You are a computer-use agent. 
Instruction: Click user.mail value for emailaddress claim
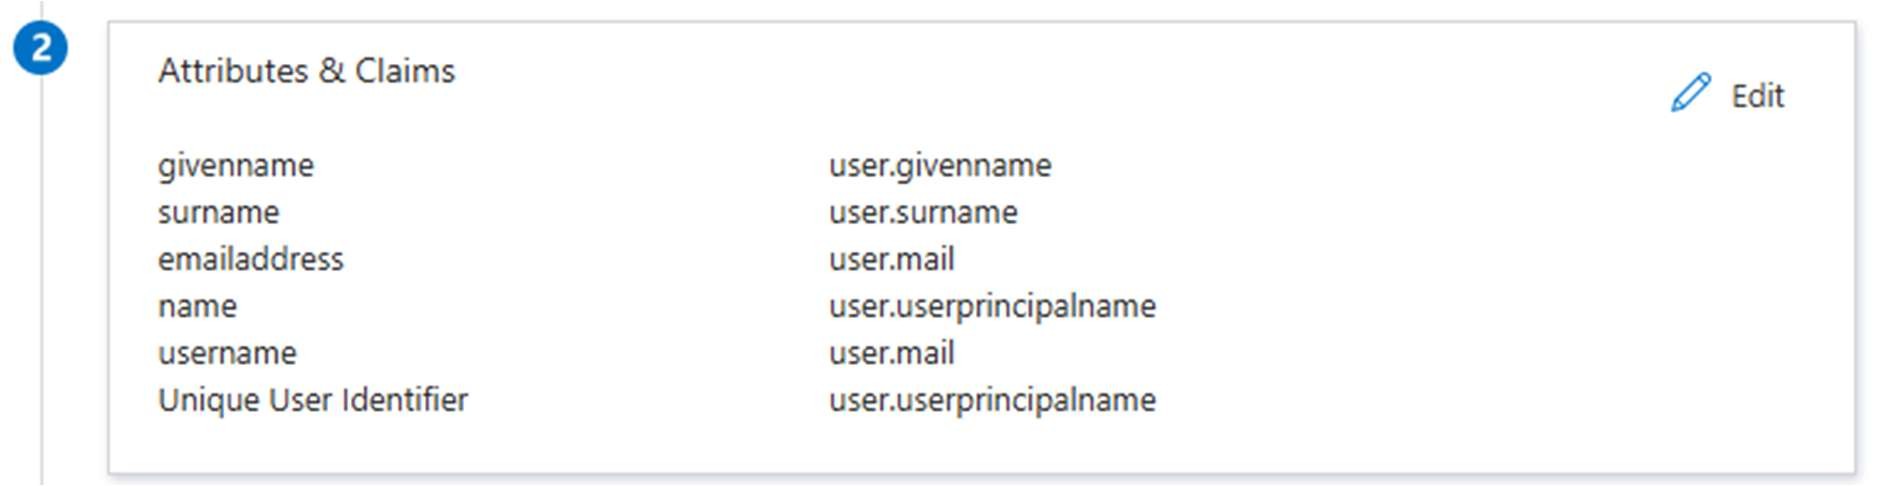tap(891, 259)
